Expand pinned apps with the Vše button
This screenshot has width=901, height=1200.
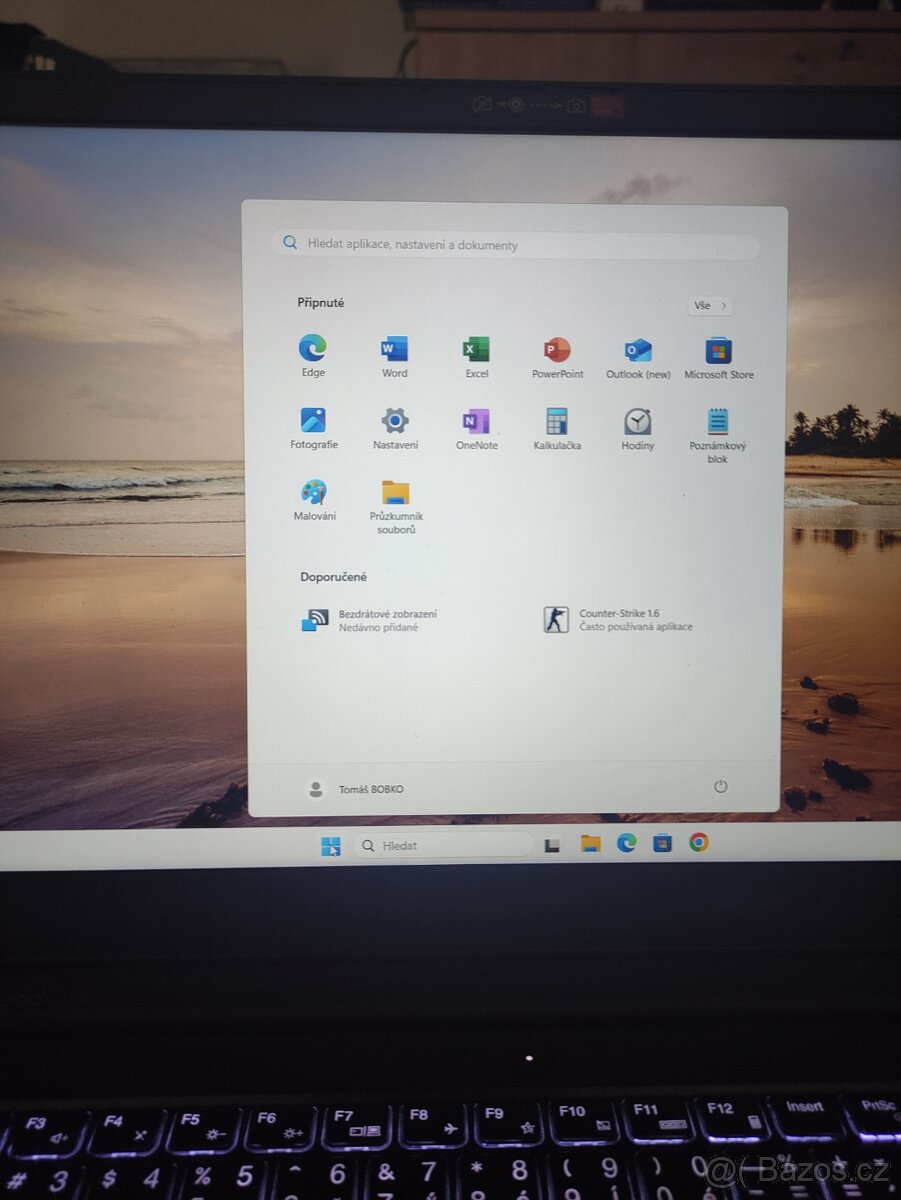click(x=709, y=305)
